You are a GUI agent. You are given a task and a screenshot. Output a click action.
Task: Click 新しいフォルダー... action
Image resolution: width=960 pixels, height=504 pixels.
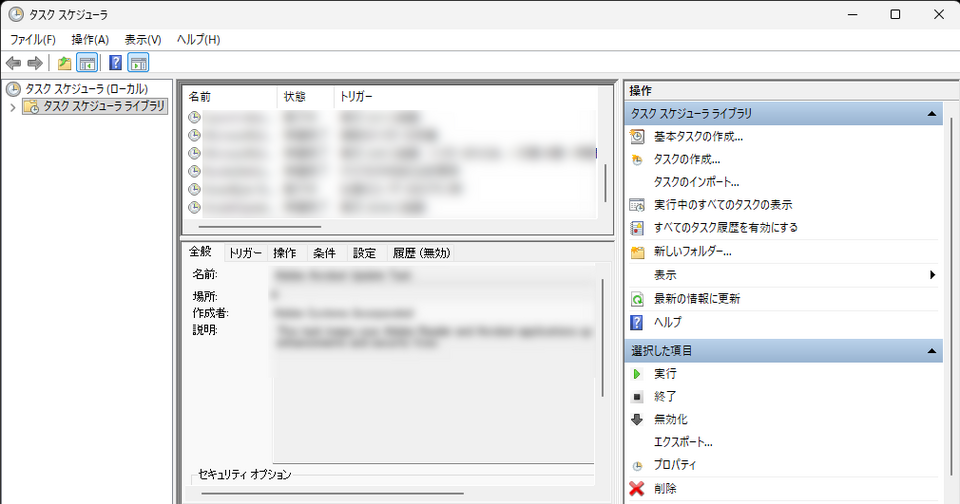(692, 252)
